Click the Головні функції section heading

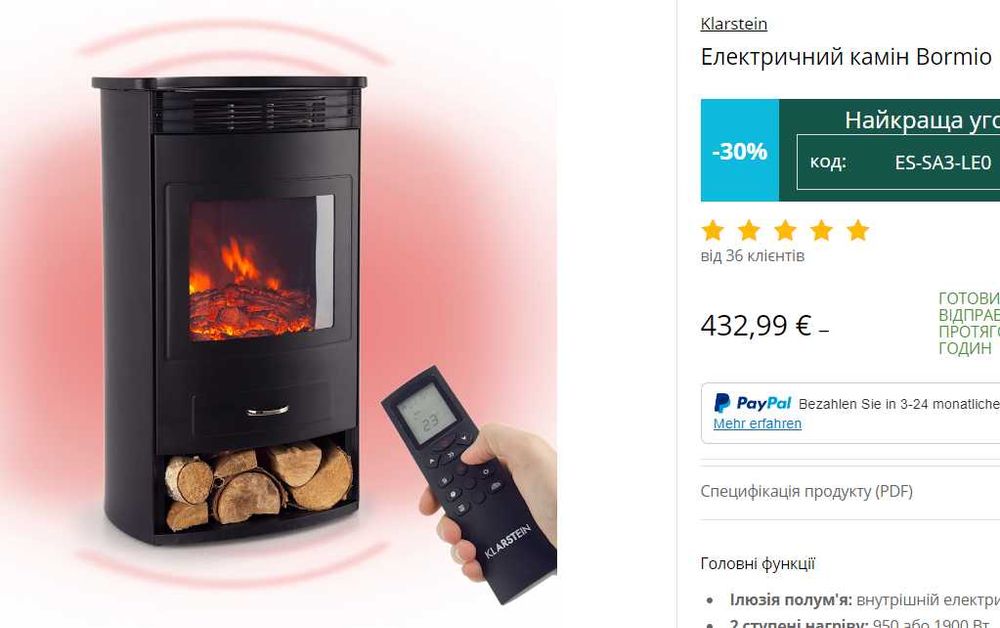(x=758, y=564)
